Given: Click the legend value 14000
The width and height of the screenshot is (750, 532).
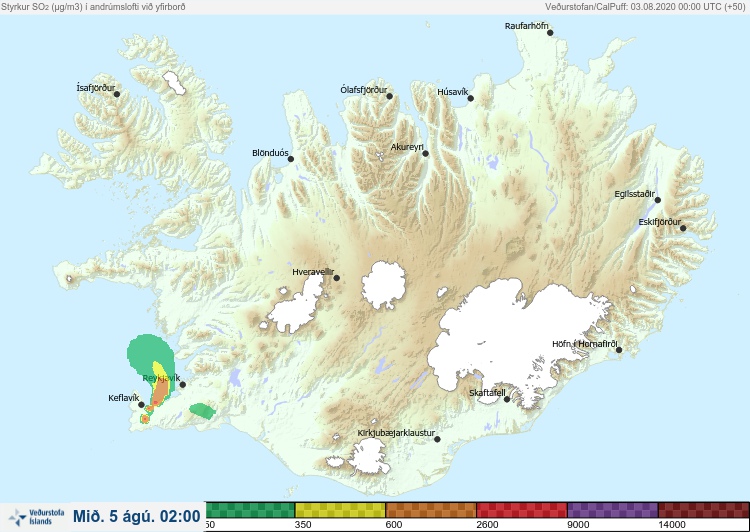Looking at the screenshot, I should 672,525.
